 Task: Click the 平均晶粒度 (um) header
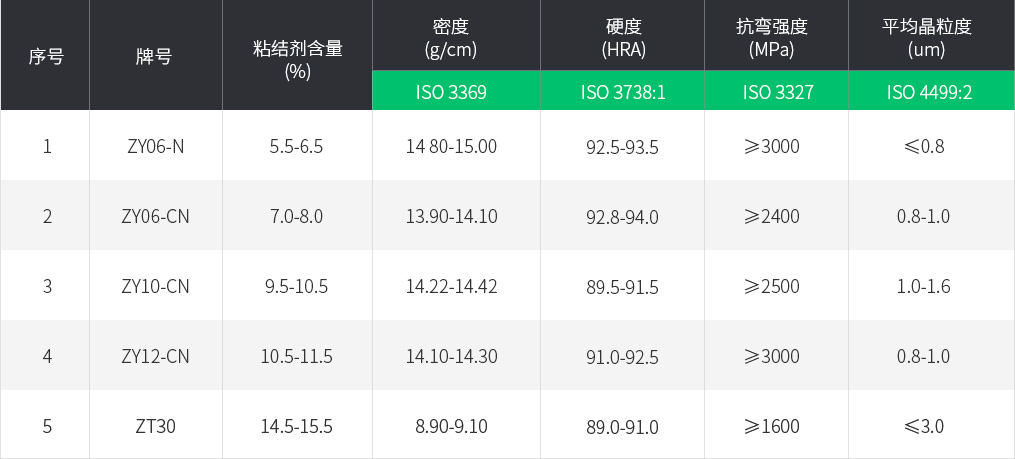(x=929, y=37)
